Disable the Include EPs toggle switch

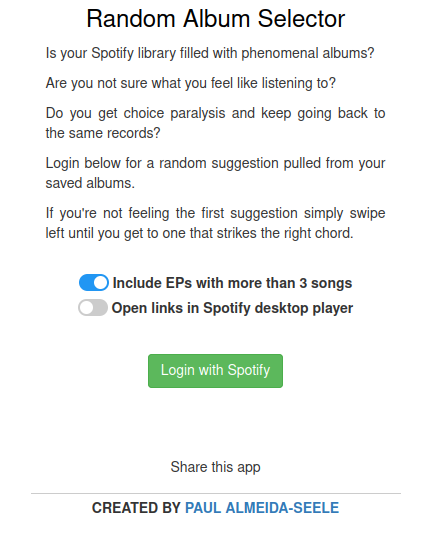(94, 283)
